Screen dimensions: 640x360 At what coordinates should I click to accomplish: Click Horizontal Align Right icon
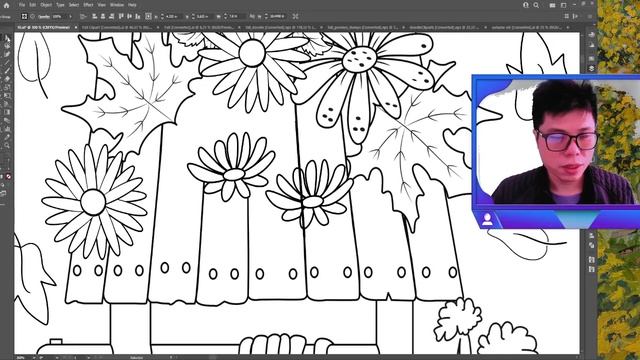pos(111,16)
